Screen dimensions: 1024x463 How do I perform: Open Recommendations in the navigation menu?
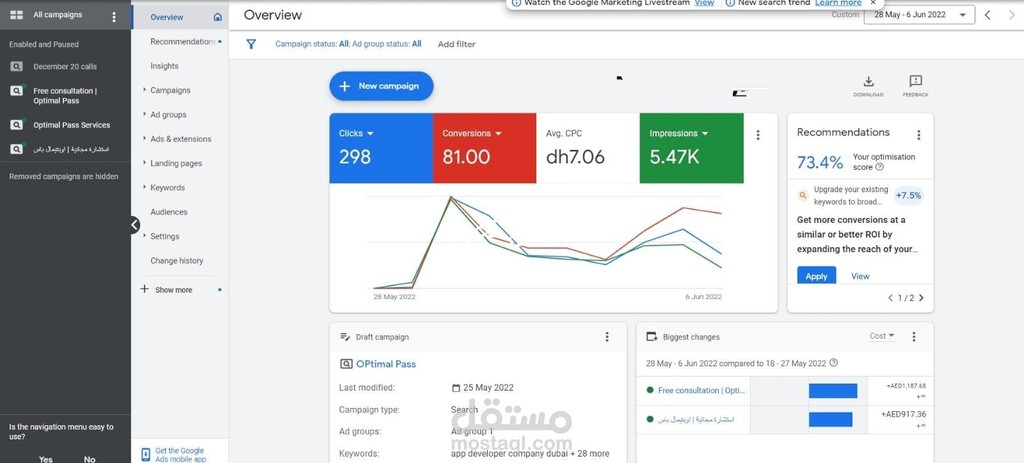[x=182, y=42]
